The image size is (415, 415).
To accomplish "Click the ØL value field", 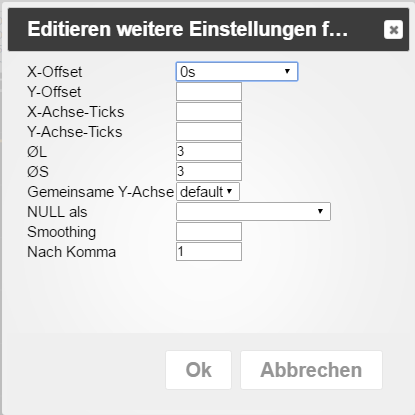I will click(209, 151).
